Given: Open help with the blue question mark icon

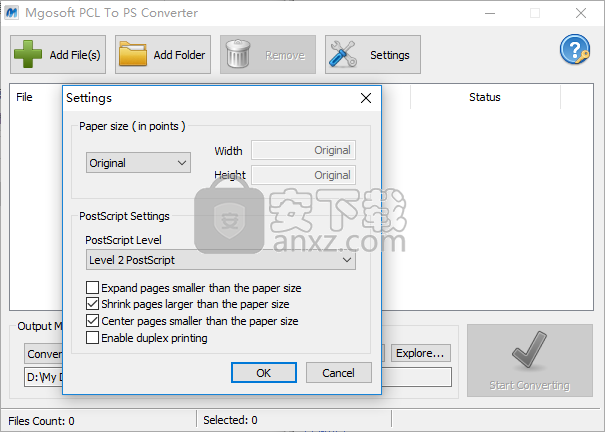Looking at the screenshot, I should coord(574,49).
